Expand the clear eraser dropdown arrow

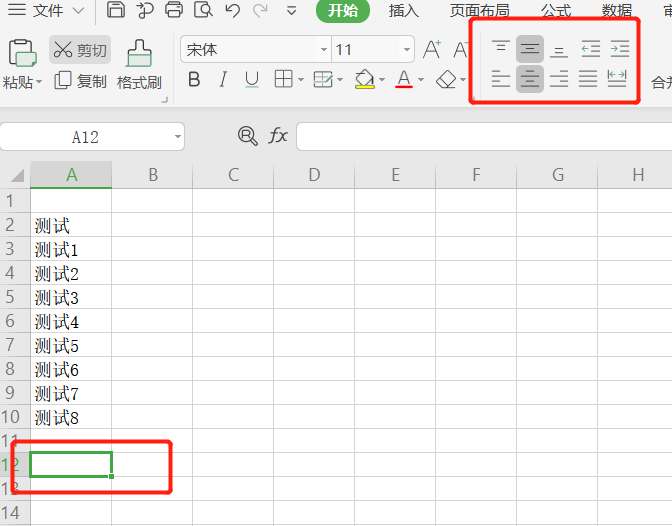pos(462,80)
